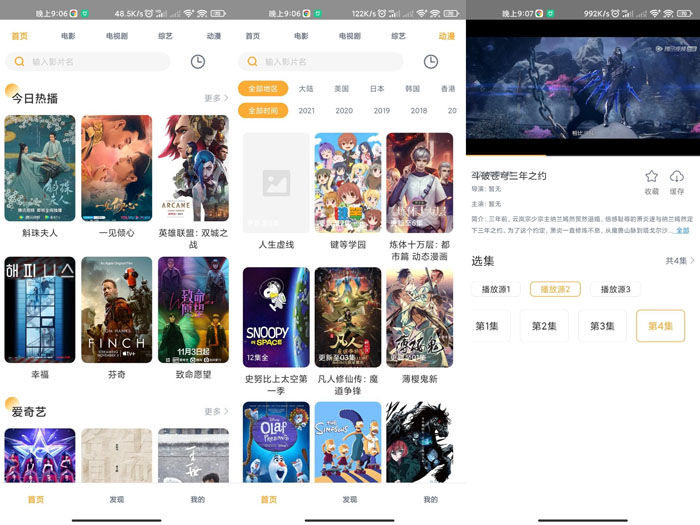Tap the clock icon above the 香港 filter
The image size is (700, 525).
tap(430, 61)
